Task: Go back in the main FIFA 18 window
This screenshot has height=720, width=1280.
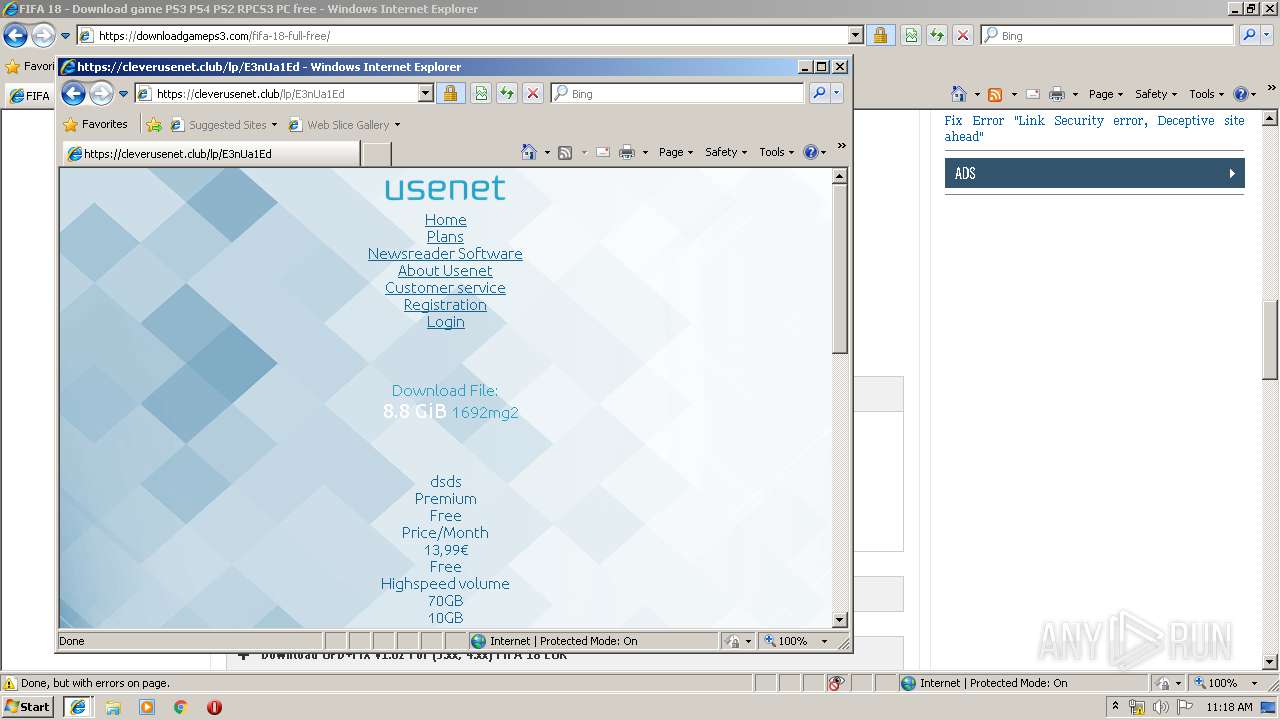Action: 15,36
